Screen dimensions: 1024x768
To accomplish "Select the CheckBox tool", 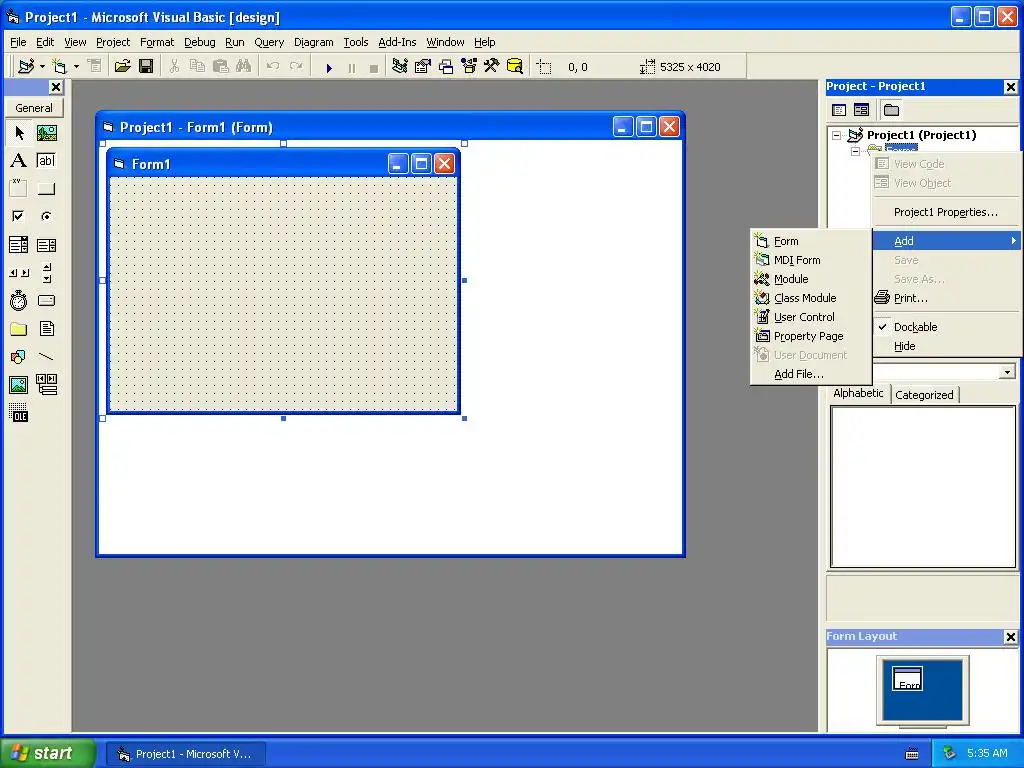I will (19, 216).
